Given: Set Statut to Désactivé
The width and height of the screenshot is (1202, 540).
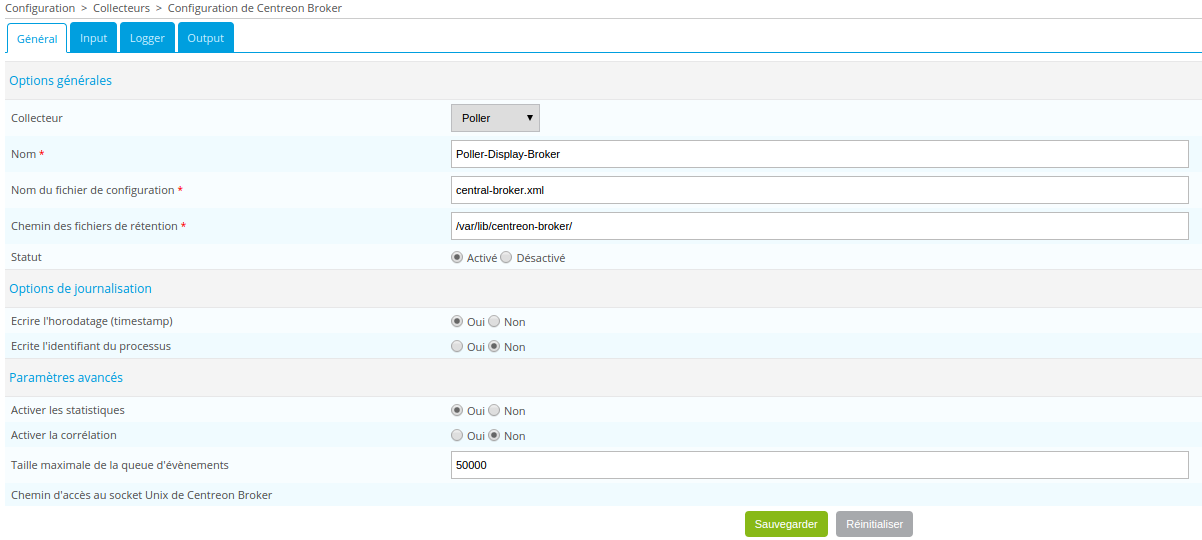Looking at the screenshot, I should point(506,257).
